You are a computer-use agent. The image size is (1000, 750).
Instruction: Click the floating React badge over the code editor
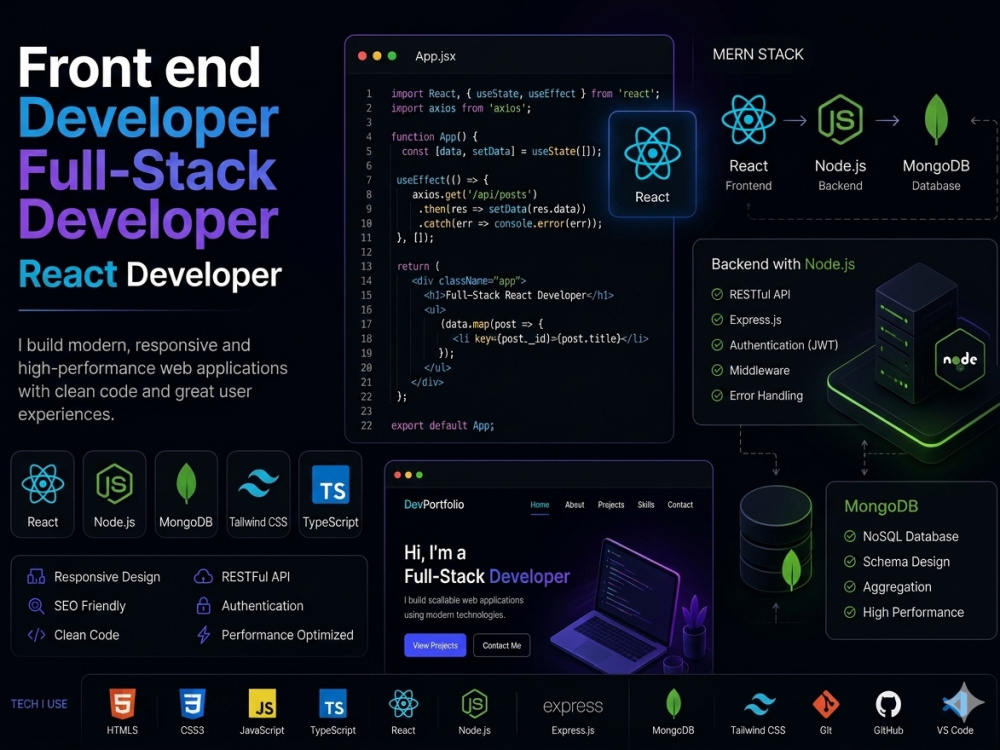[652, 165]
